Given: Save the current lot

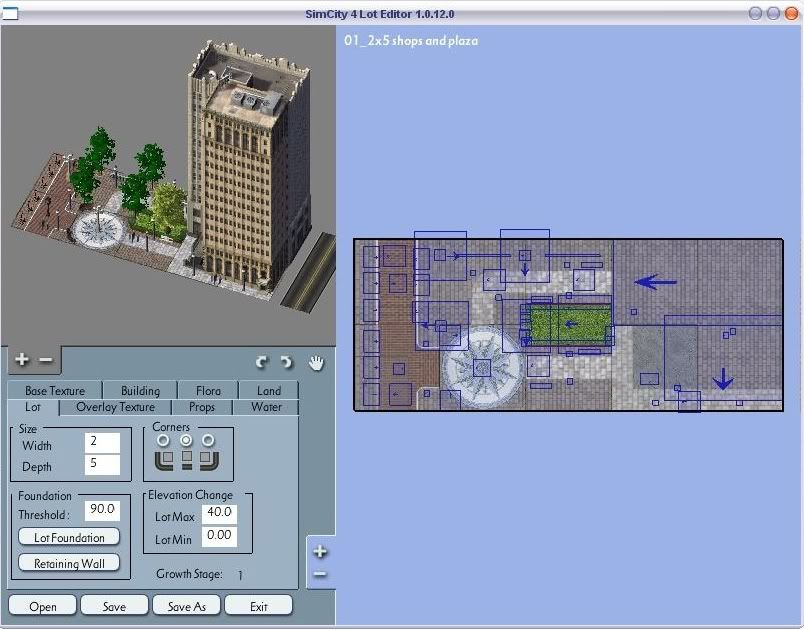Looking at the screenshot, I should point(114,606).
